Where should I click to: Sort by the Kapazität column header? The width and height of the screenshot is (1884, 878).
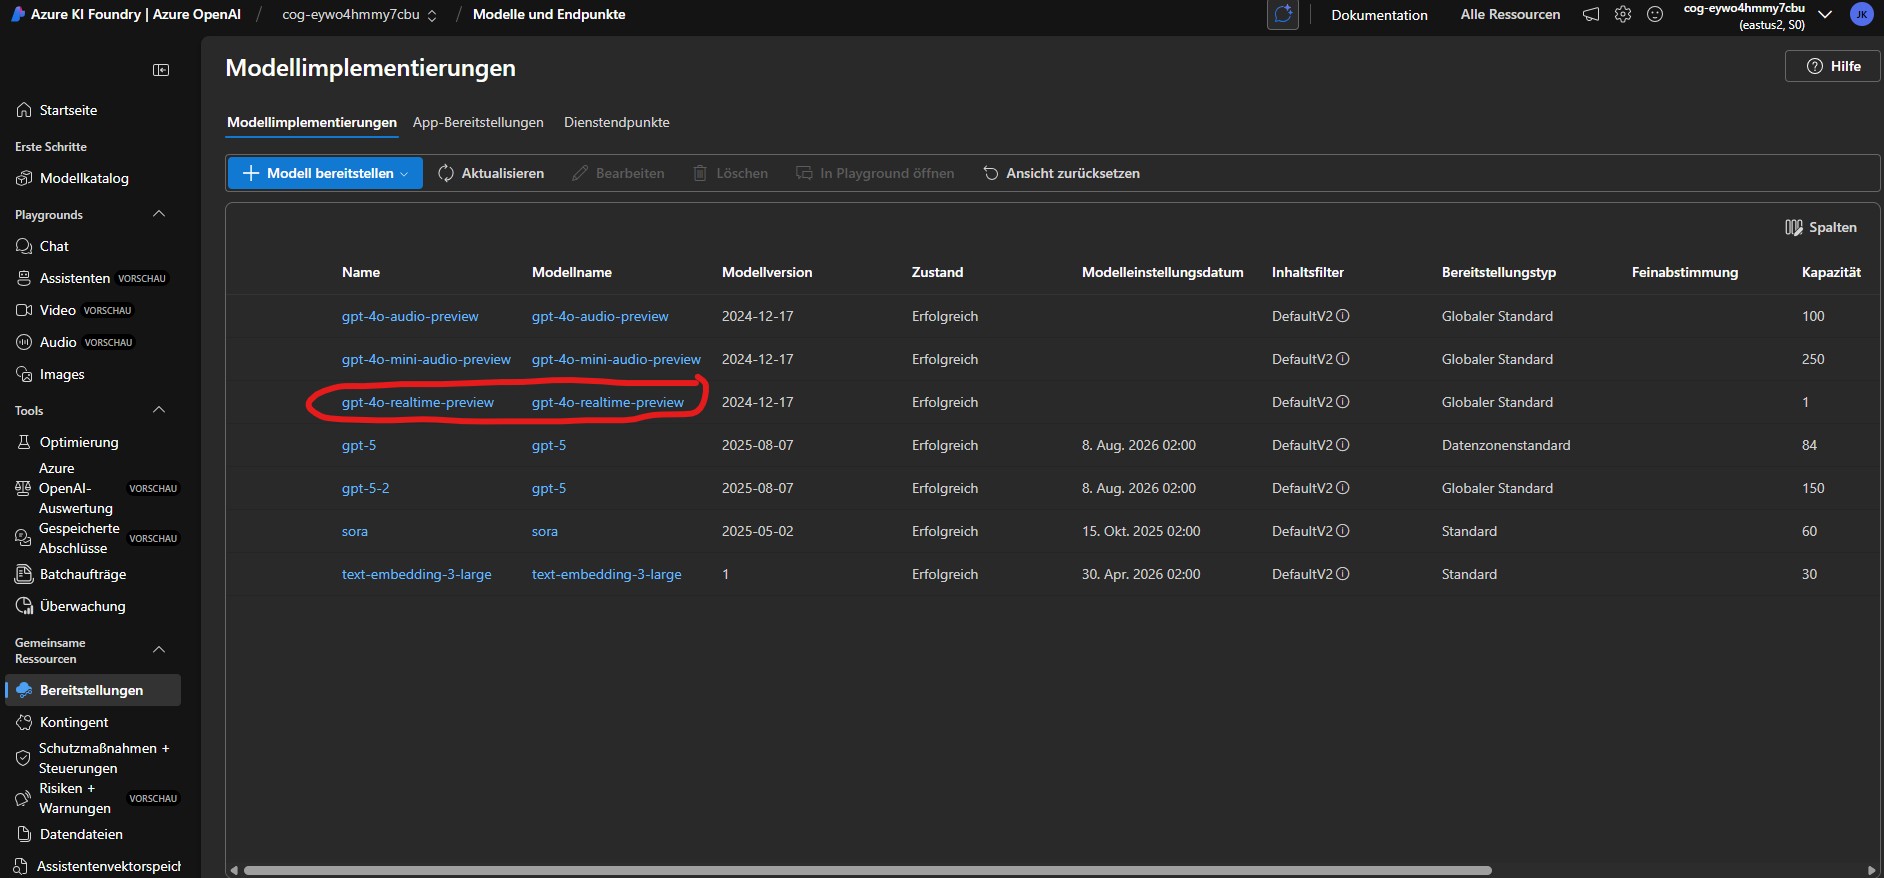(1830, 272)
